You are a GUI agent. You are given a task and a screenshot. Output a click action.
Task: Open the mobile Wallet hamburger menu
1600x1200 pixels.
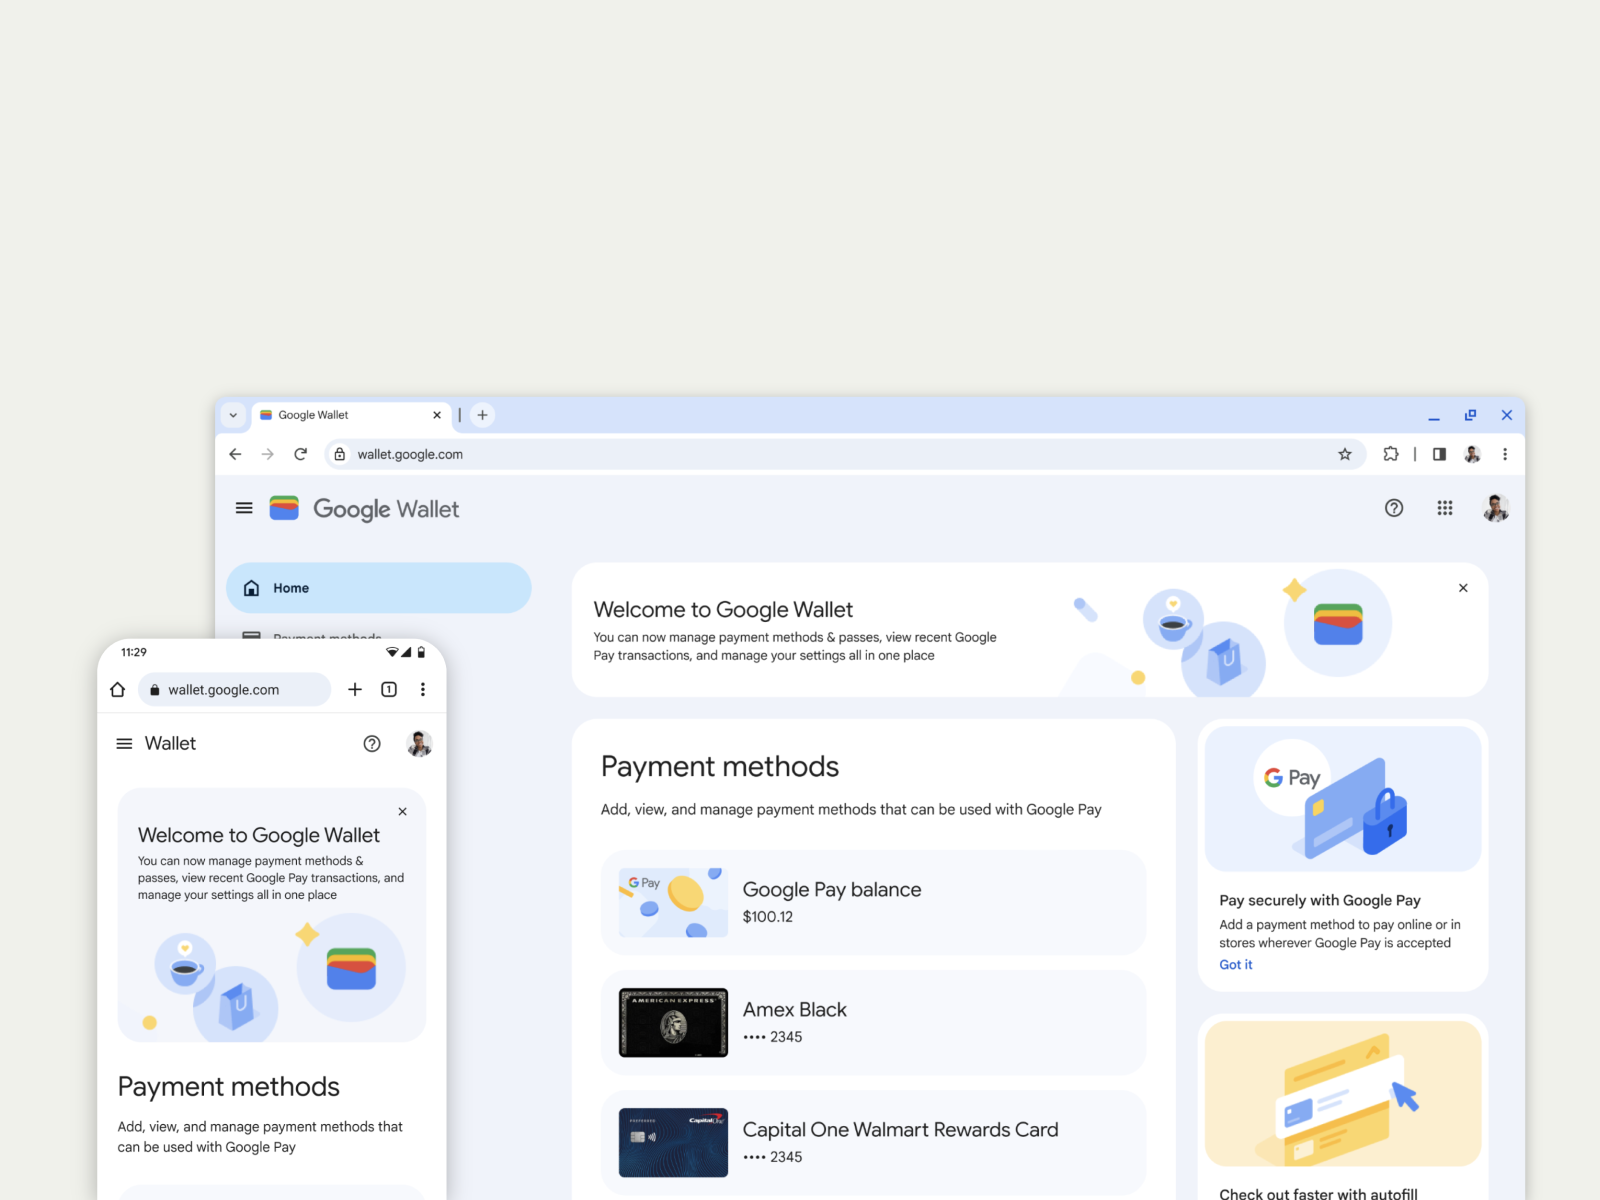(x=124, y=743)
